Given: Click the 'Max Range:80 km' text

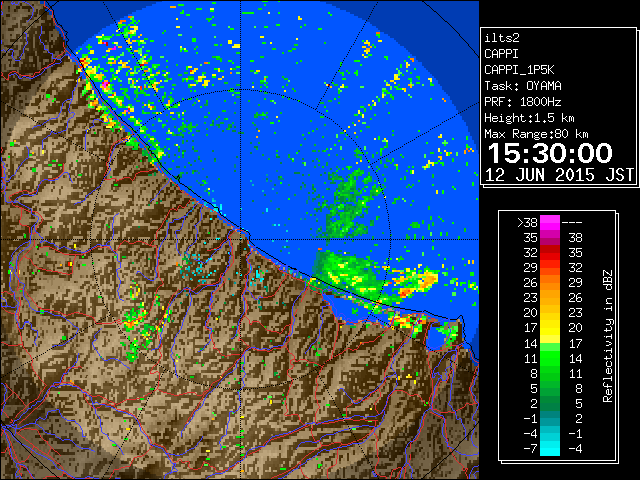Looking at the screenshot, I should click(x=536, y=134).
